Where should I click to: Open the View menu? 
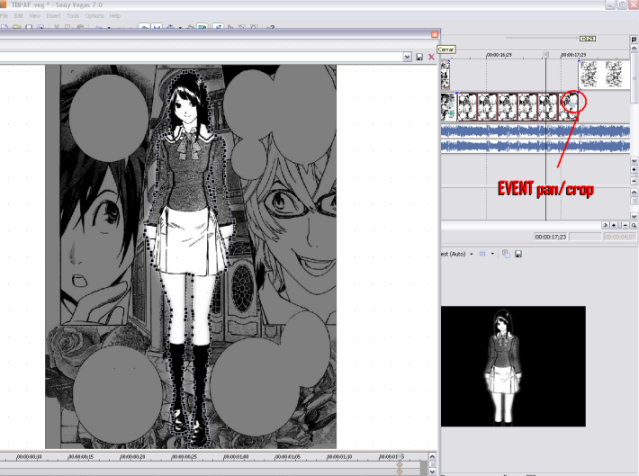click(35, 15)
